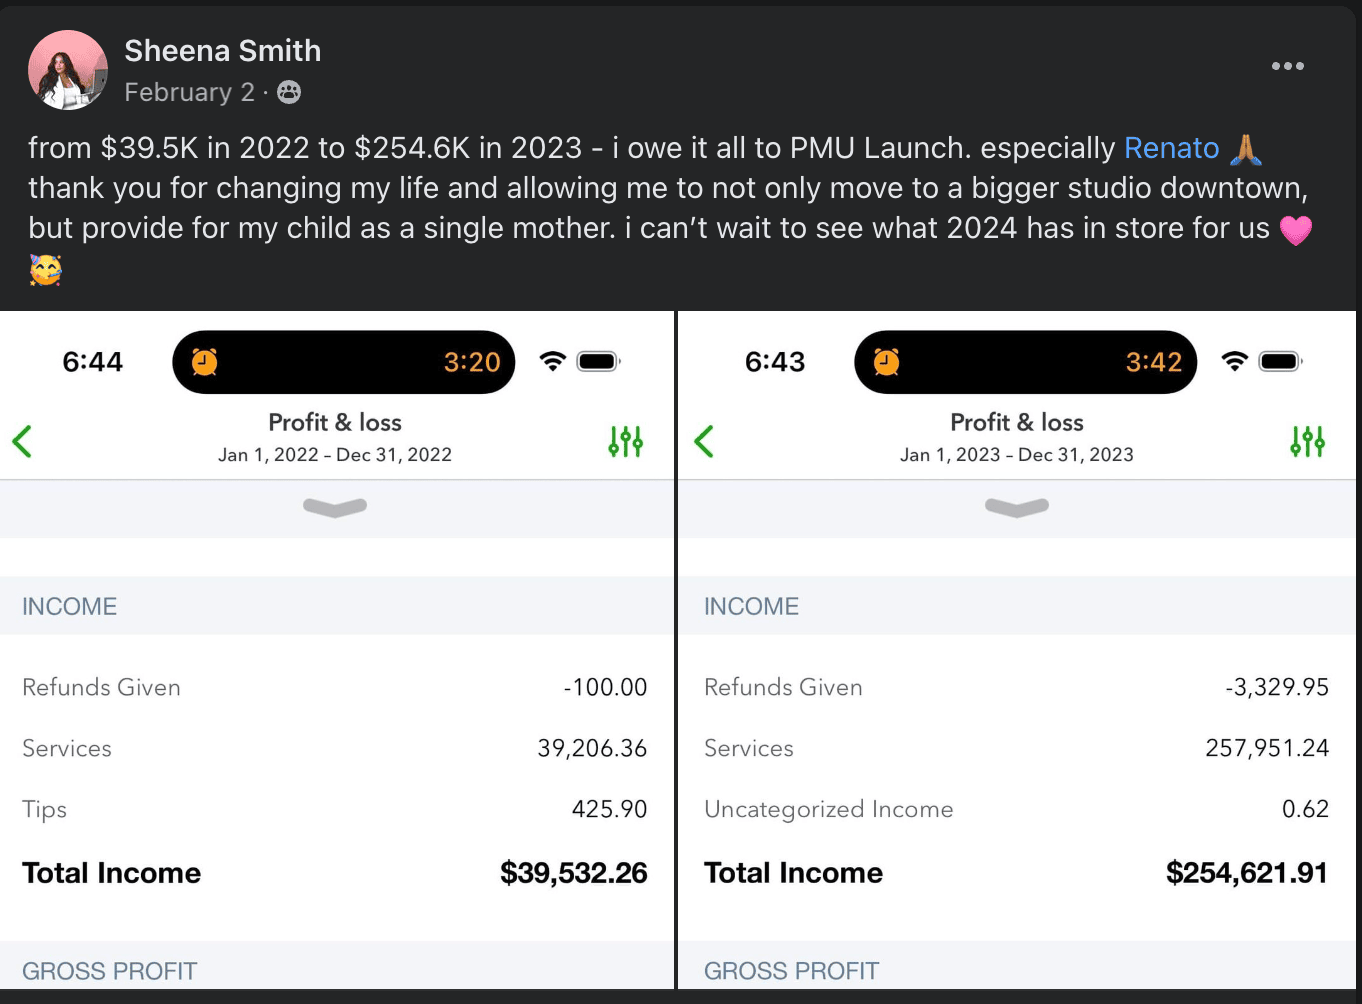Click the post audience group icon
1362x1004 pixels.
pyautogui.click(x=289, y=92)
